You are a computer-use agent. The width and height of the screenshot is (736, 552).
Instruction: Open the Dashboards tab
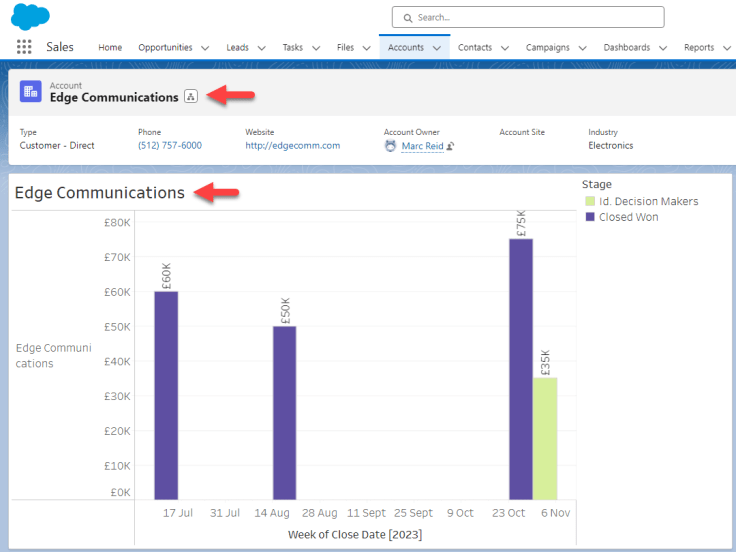click(x=627, y=47)
